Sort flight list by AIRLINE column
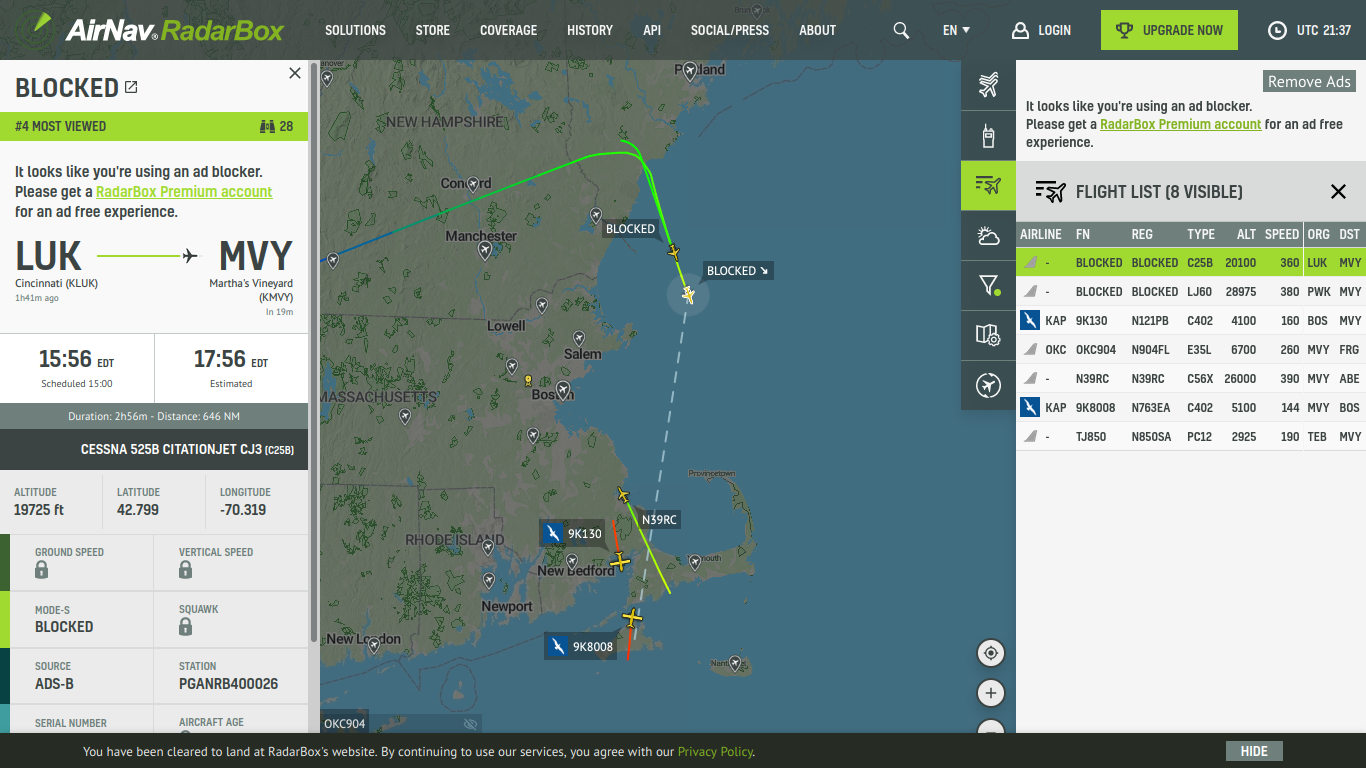The width and height of the screenshot is (1366, 768). [x=1041, y=234]
